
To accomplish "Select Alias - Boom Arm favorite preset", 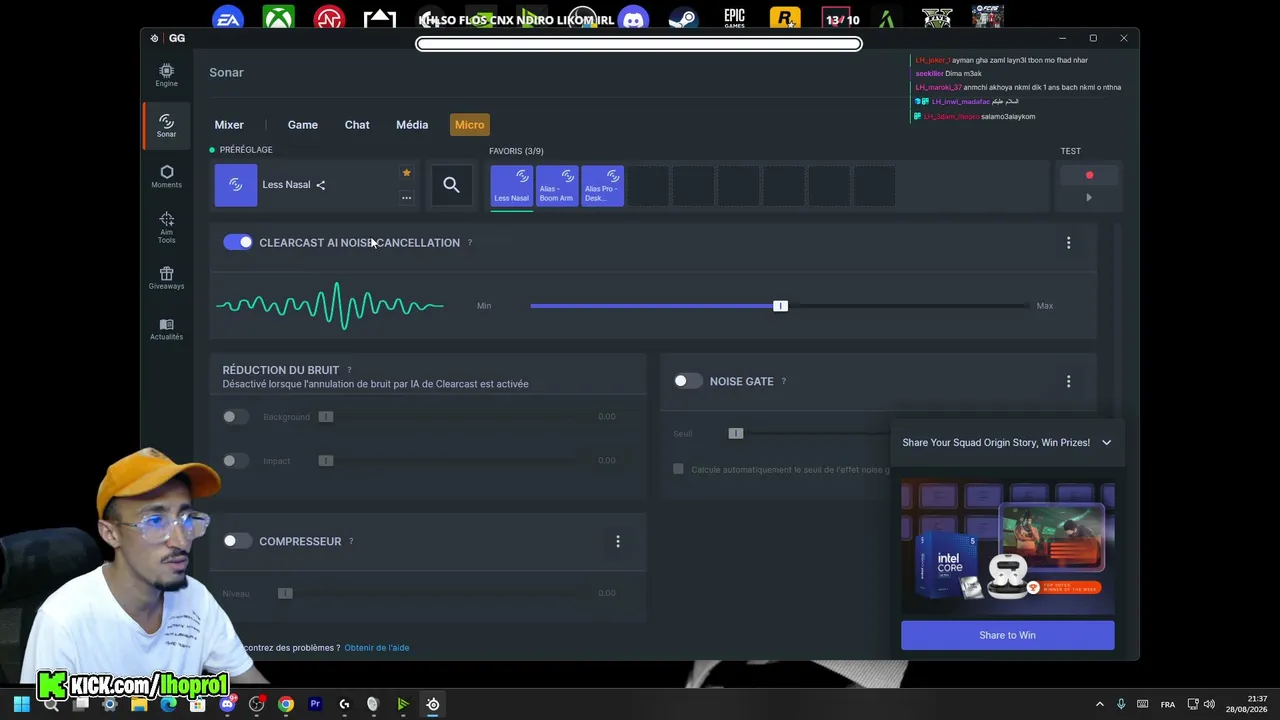I will coord(557,186).
